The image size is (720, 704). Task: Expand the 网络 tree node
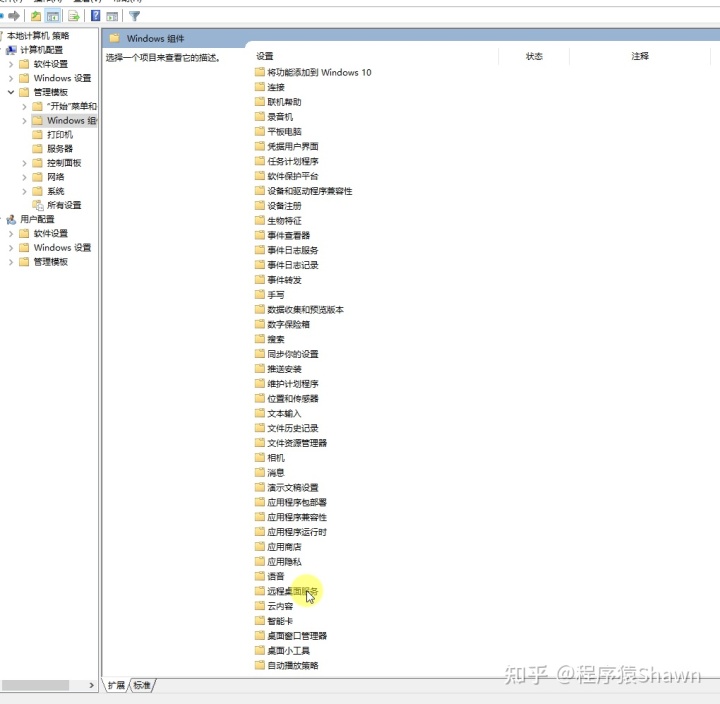tap(24, 177)
